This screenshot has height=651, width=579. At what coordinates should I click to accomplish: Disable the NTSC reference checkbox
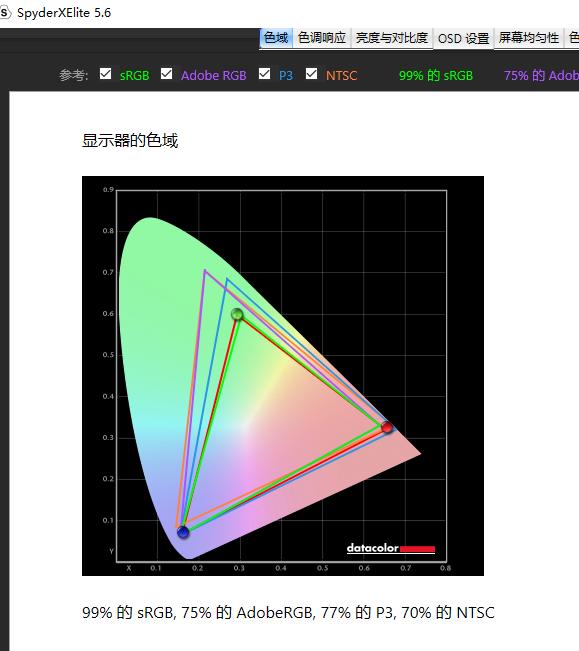[311, 74]
